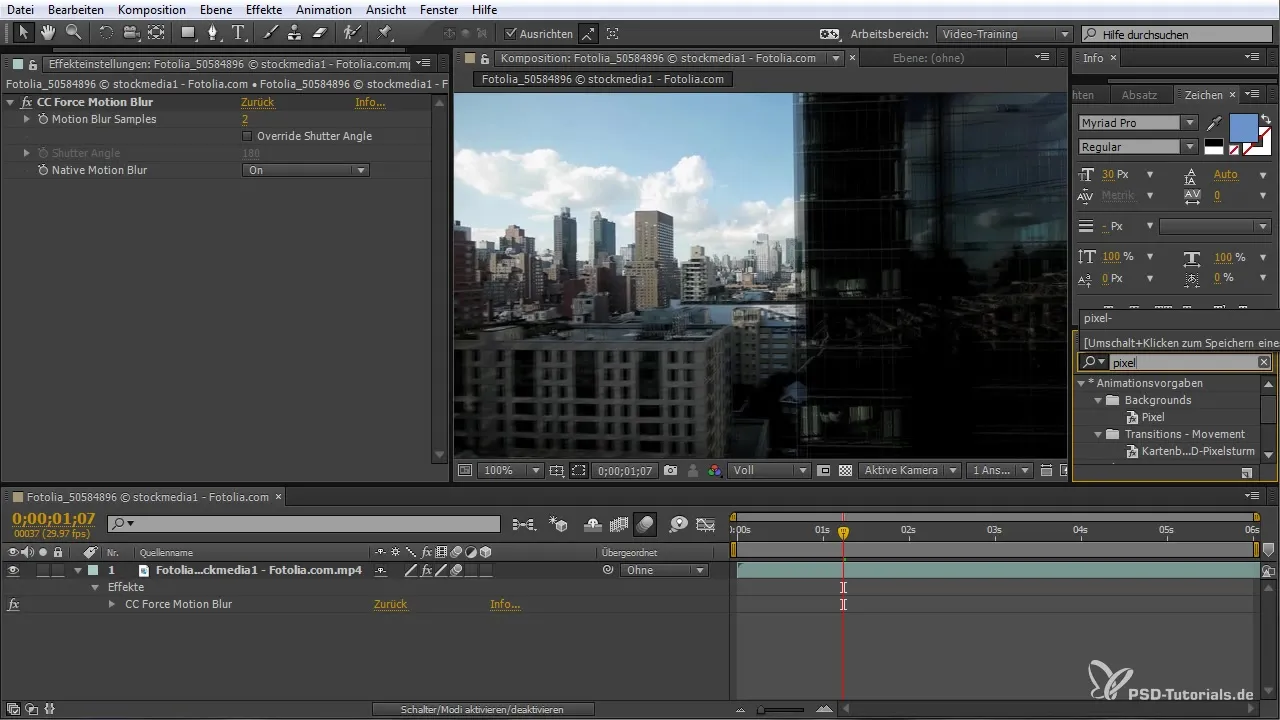
Task: Open the Animation menu
Action: click(324, 9)
